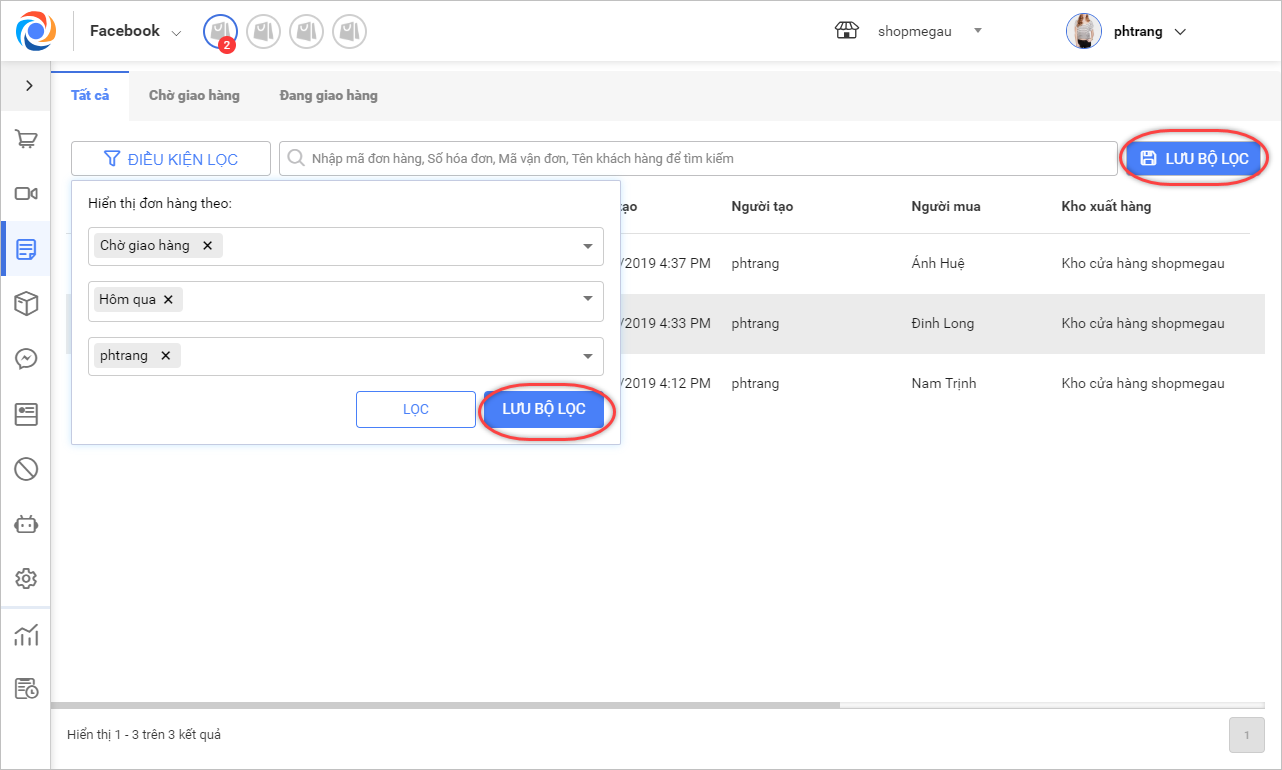The height and width of the screenshot is (770, 1282).
Task: Click the first shop page icon with badge 2
Action: (x=220, y=32)
